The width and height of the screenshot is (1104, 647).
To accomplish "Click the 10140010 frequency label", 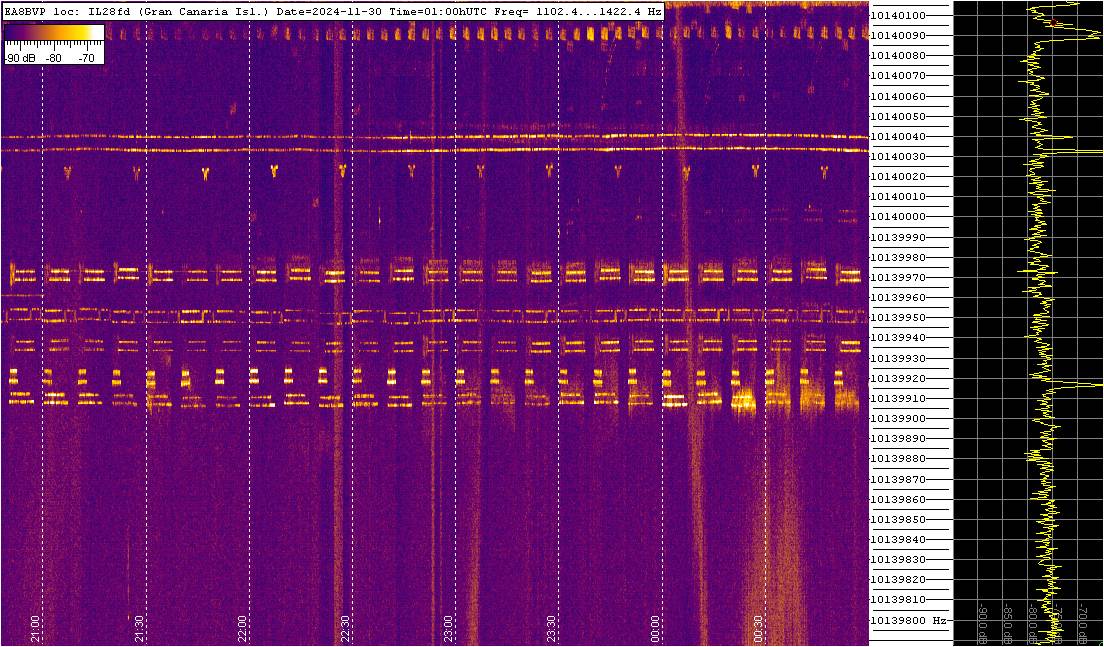I will point(898,196).
